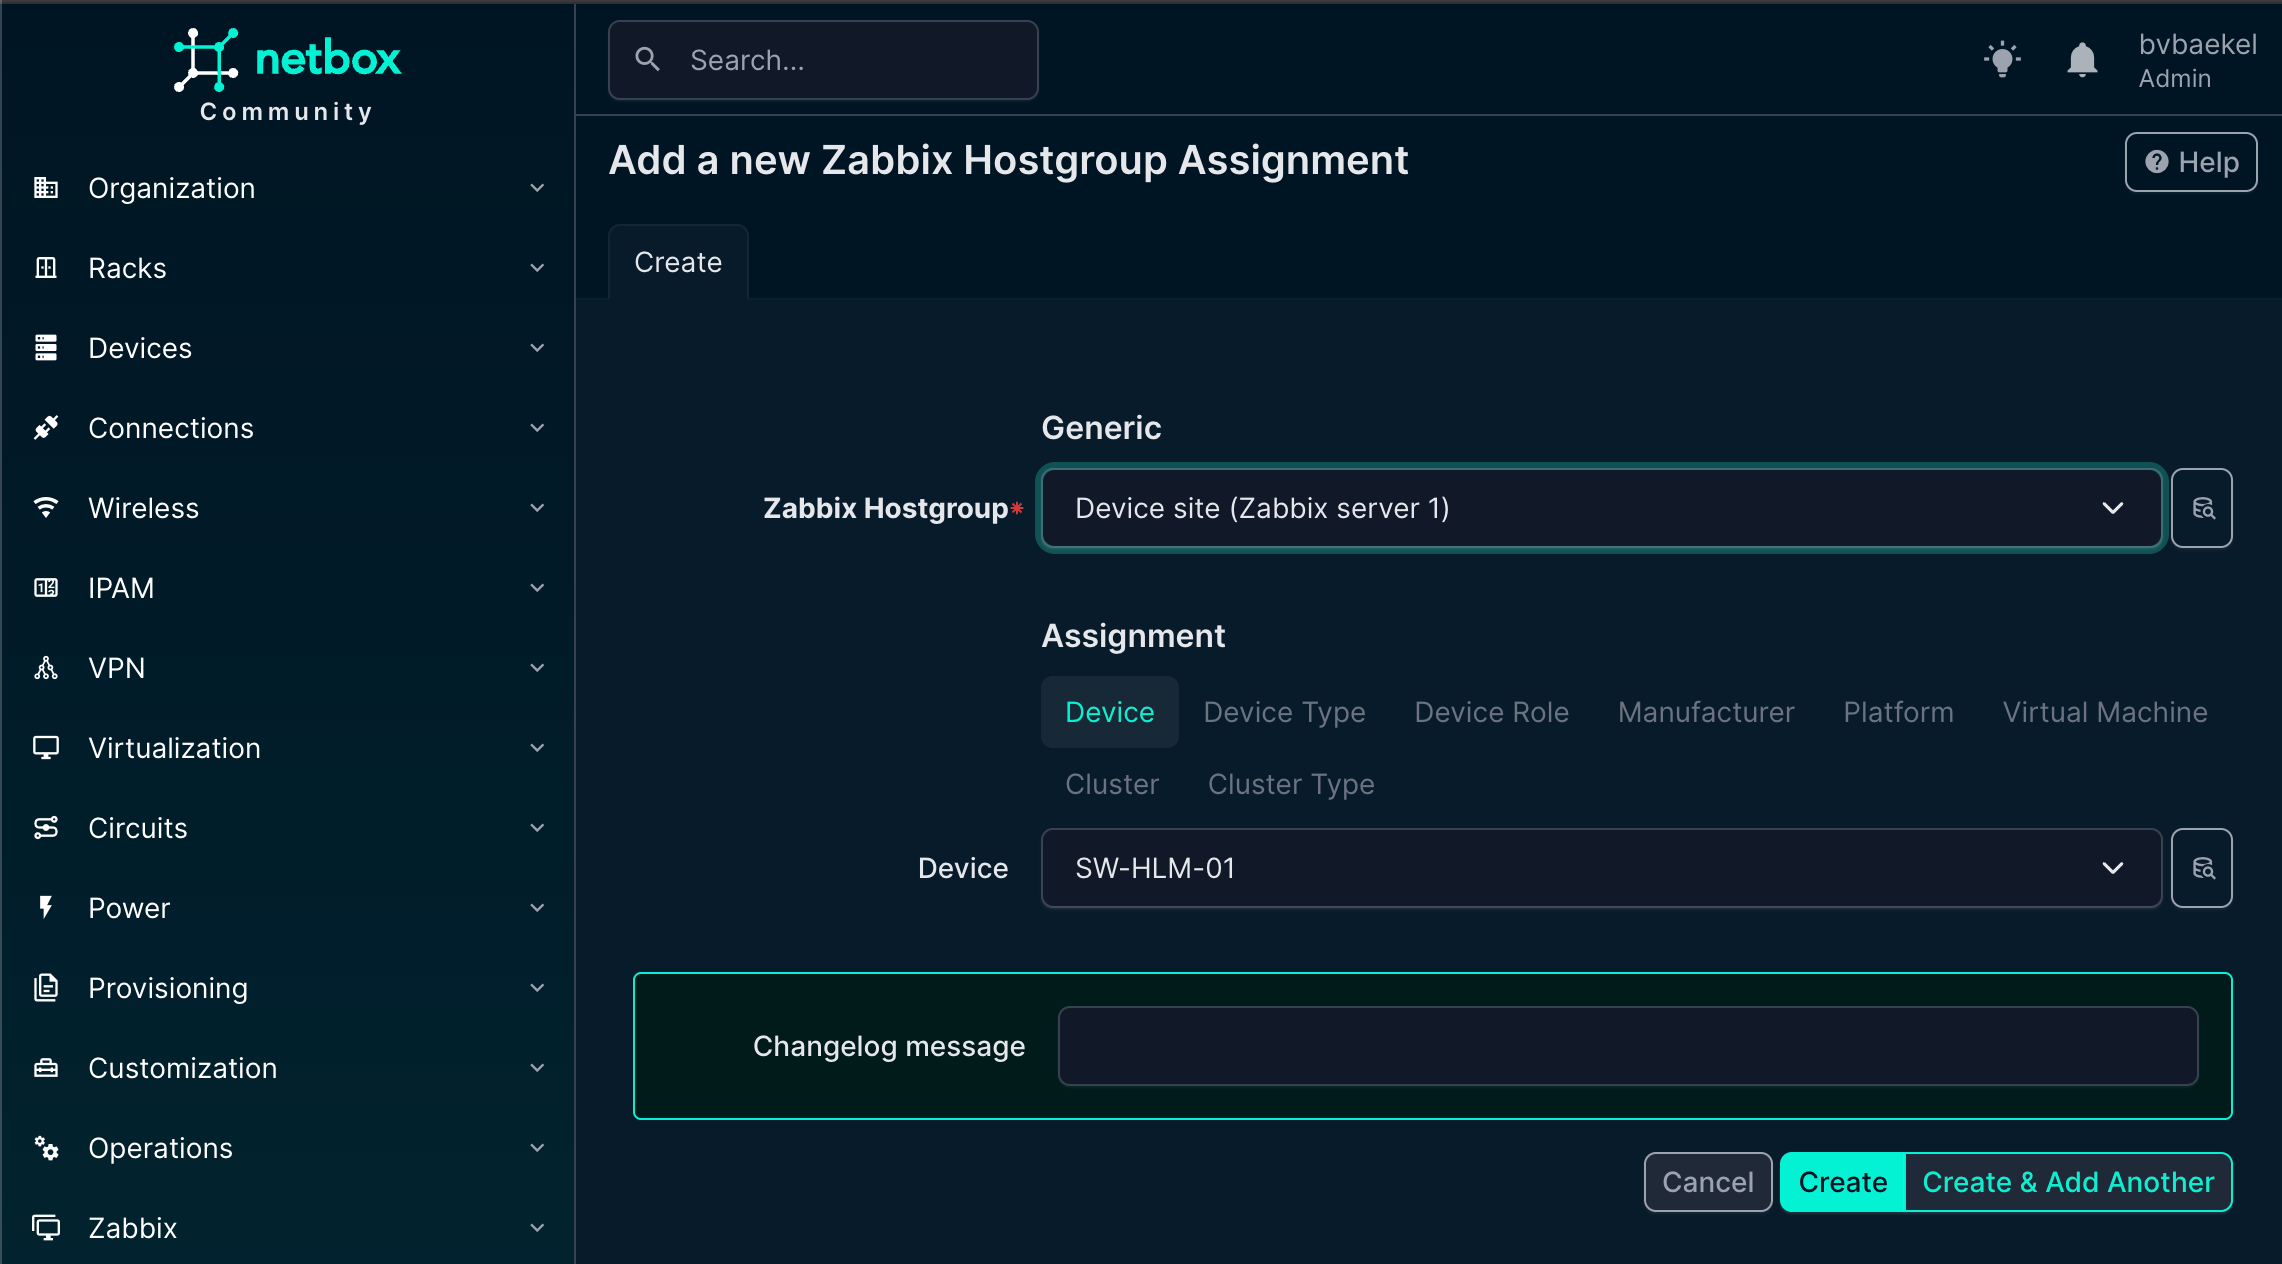Image resolution: width=2282 pixels, height=1264 pixels.
Task: Click the Wireless wifi icon in sidebar
Action: click(46, 508)
